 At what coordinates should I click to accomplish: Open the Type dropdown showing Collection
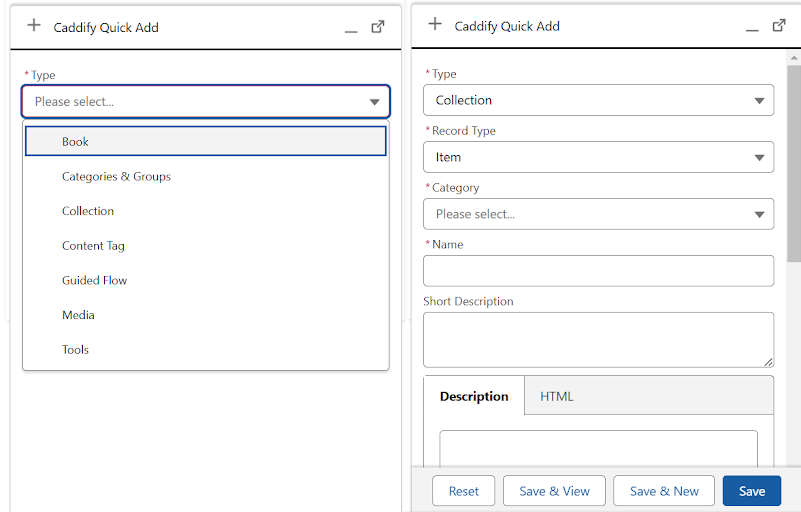598,100
